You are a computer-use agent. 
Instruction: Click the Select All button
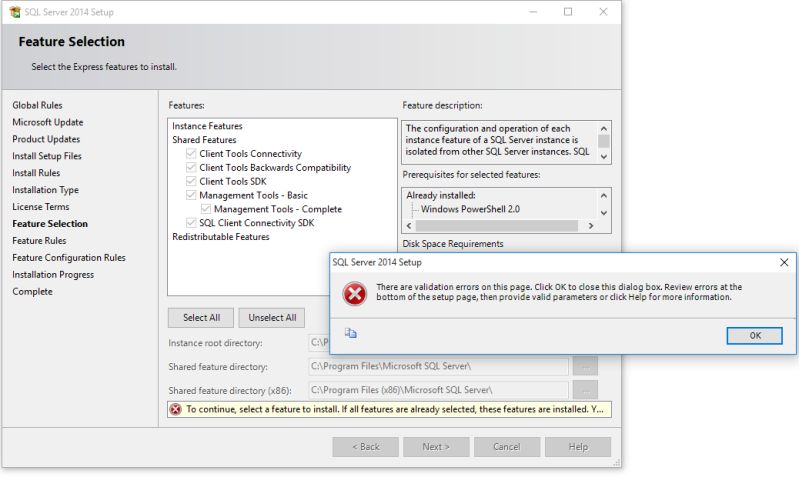point(201,318)
